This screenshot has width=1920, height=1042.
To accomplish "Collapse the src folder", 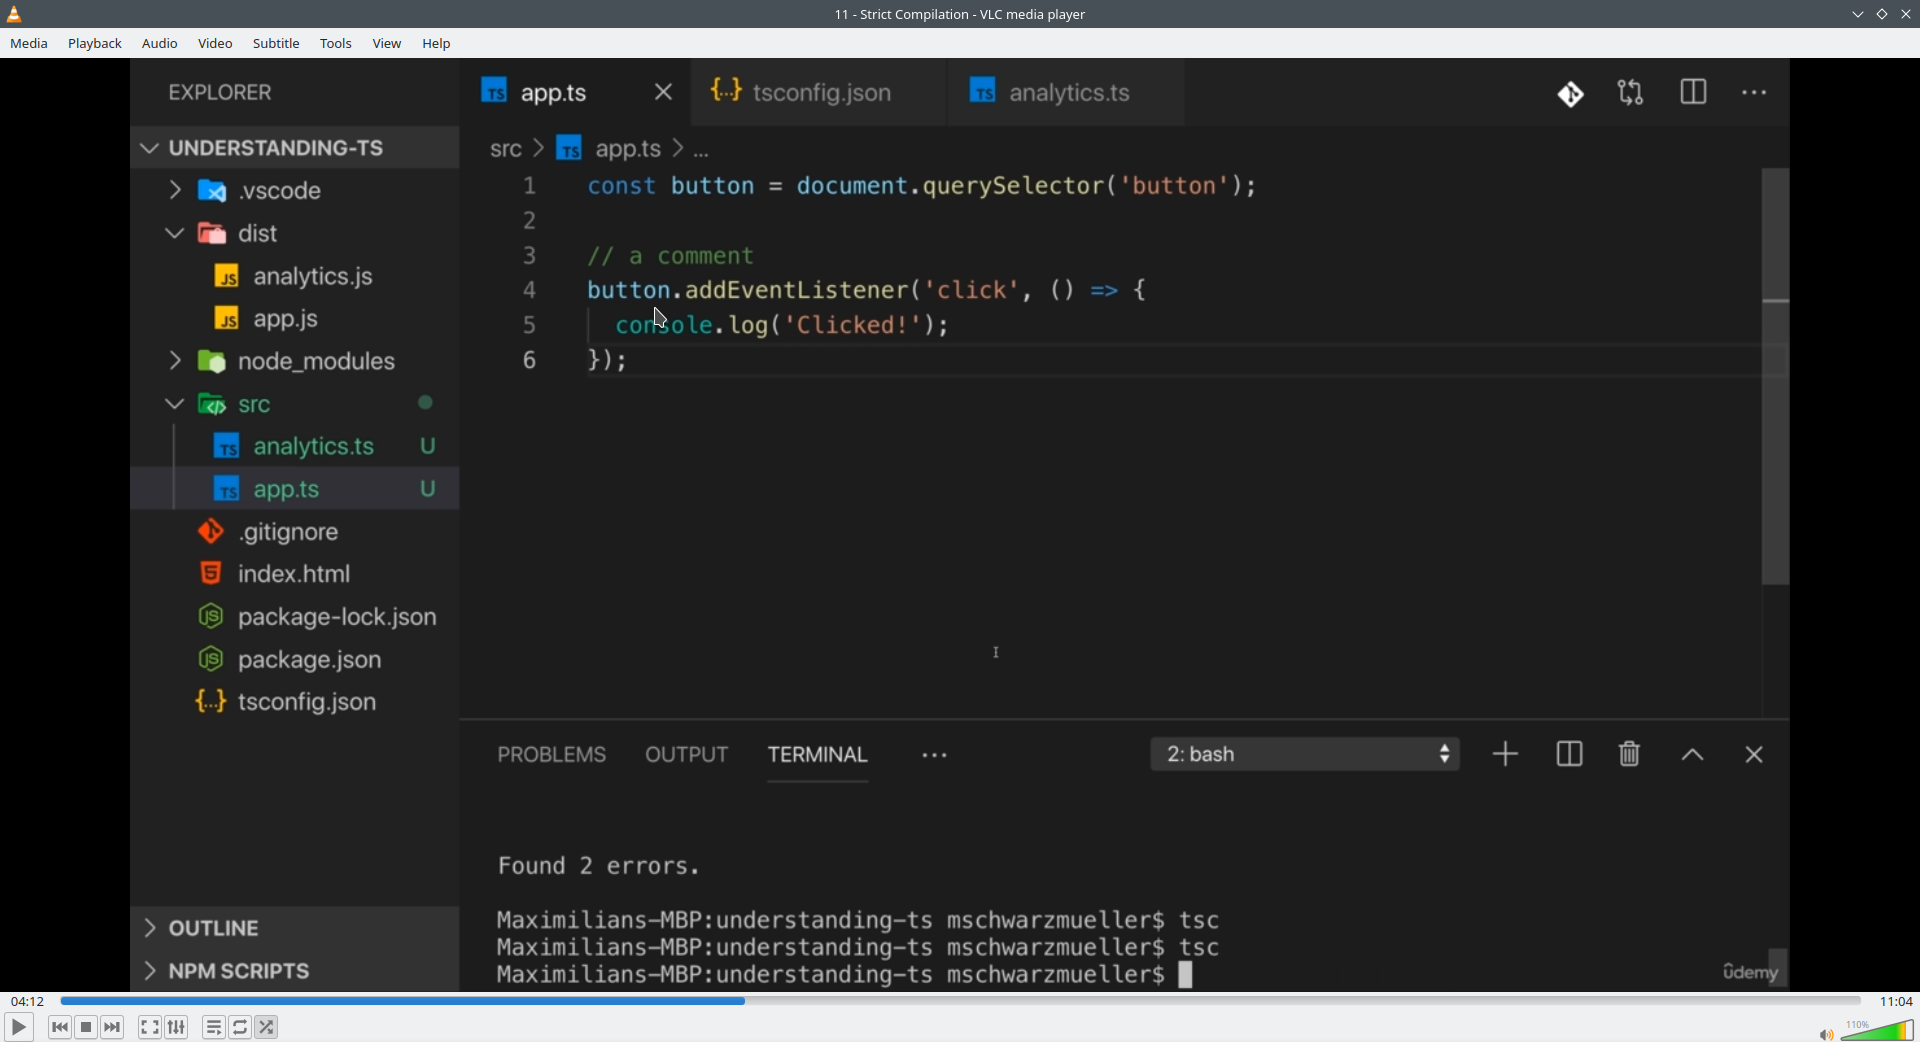I will 295,405.
